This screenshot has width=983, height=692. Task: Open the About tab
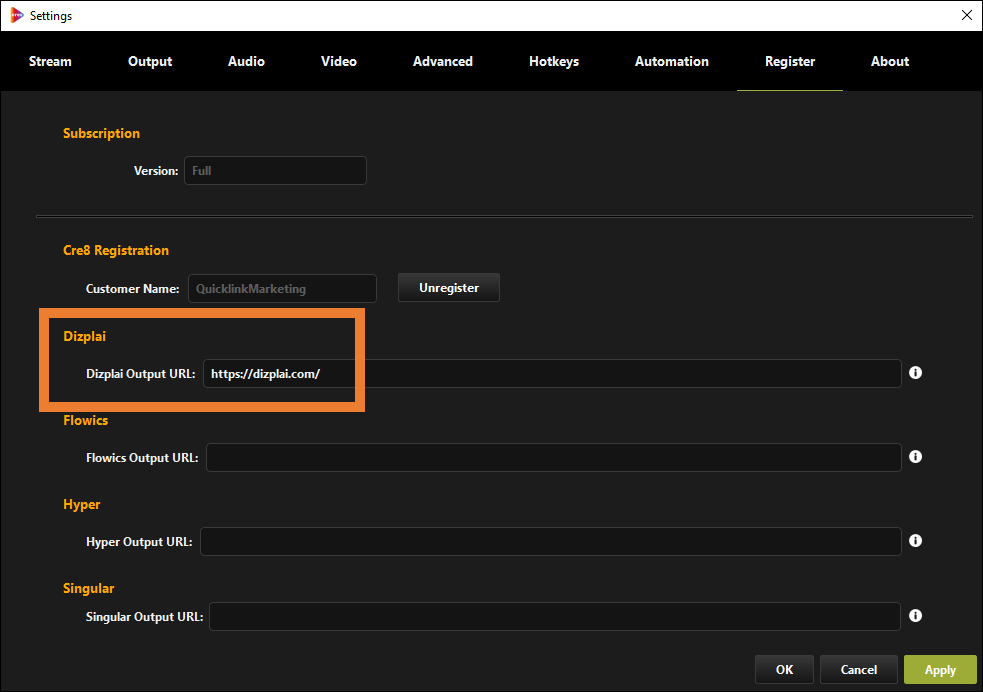tap(890, 61)
